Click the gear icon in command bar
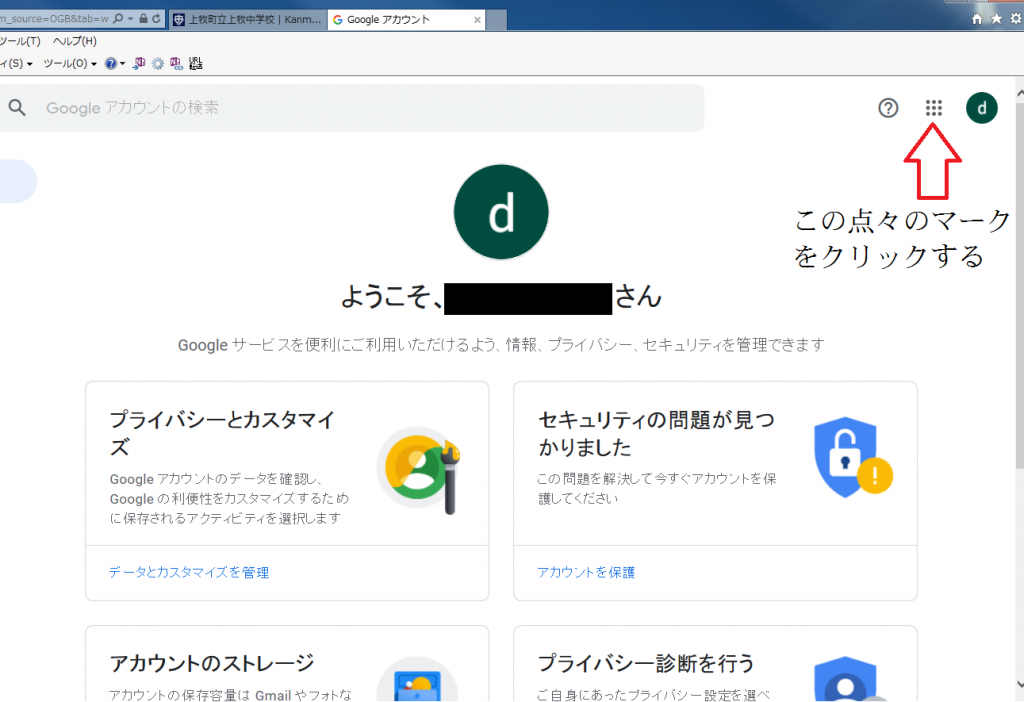Image resolution: width=1024 pixels, height=702 pixels. coord(157,63)
